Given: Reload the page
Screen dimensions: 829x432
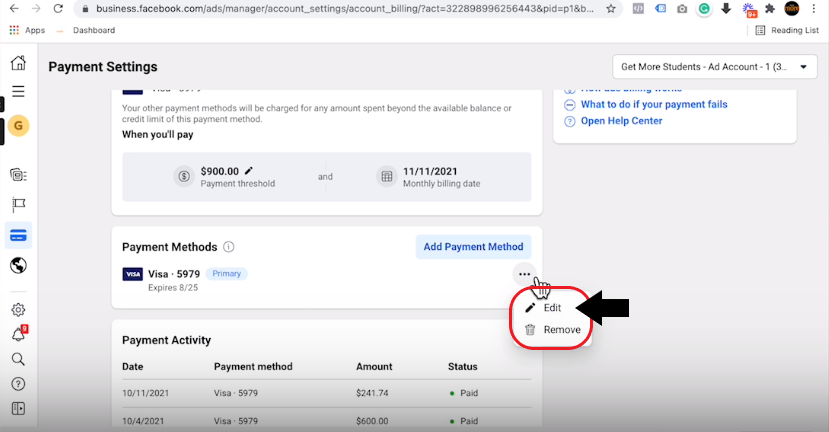Looking at the screenshot, I should click(58, 8).
